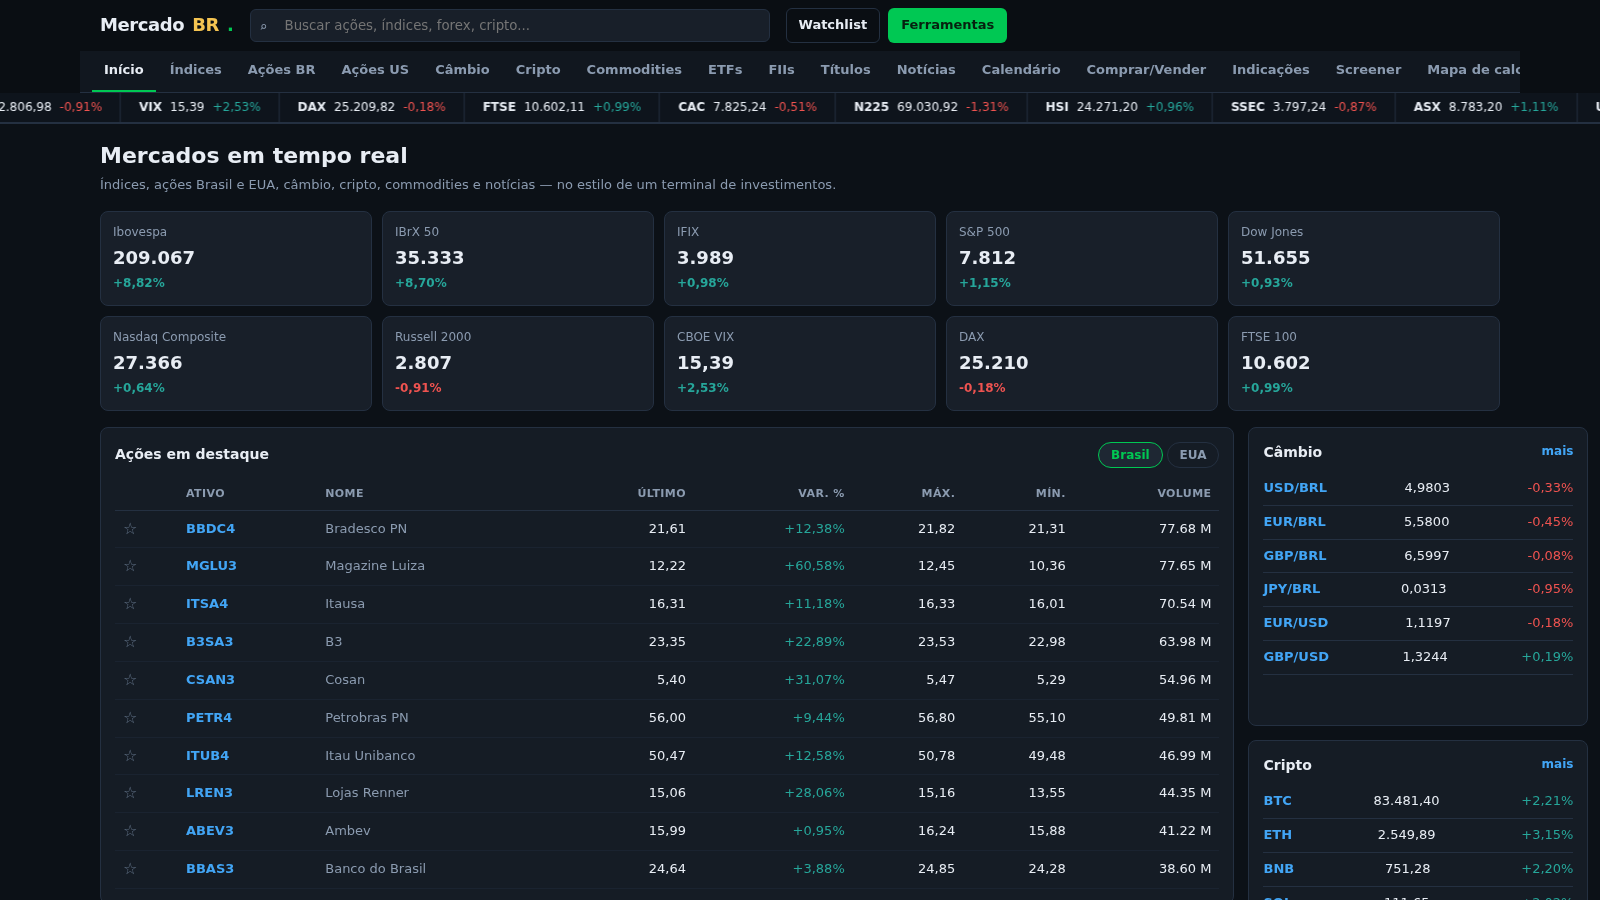The height and width of the screenshot is (900, 1600).
Task: Switch highlighted stocks to EUA
Action: [1193, 455]
